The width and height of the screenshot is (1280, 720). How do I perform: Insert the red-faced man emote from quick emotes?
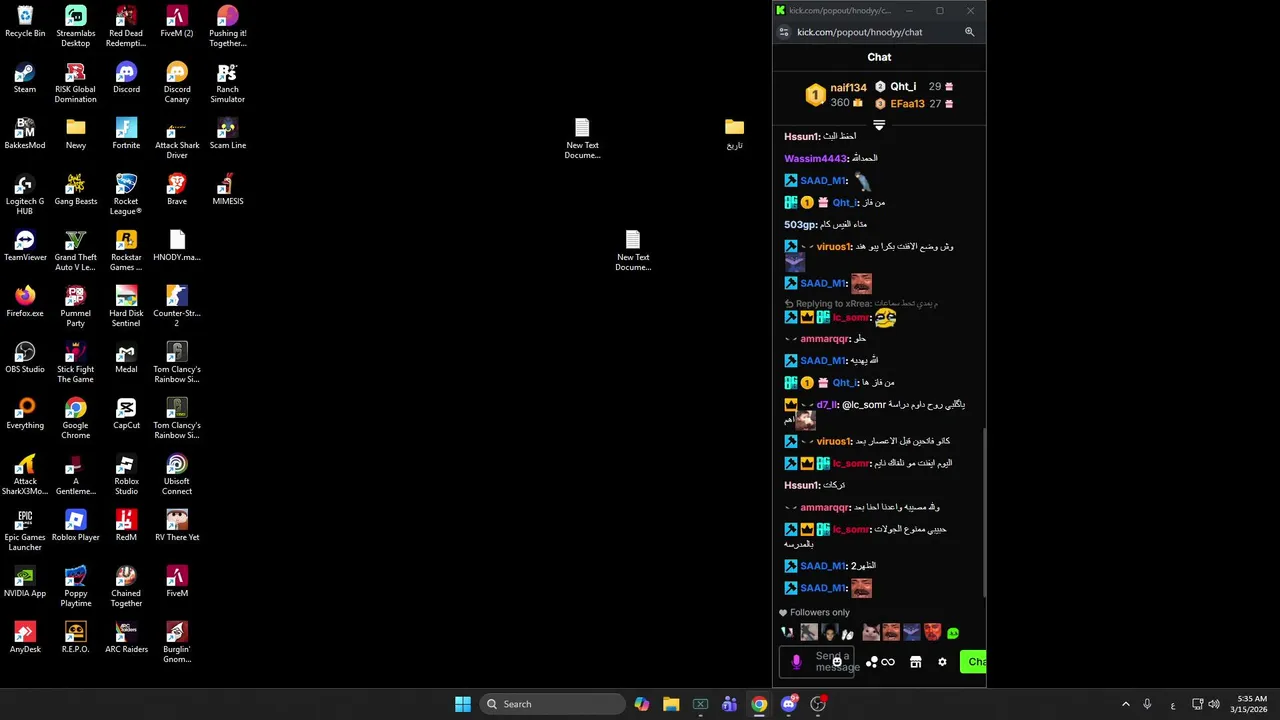coord(932,632)
